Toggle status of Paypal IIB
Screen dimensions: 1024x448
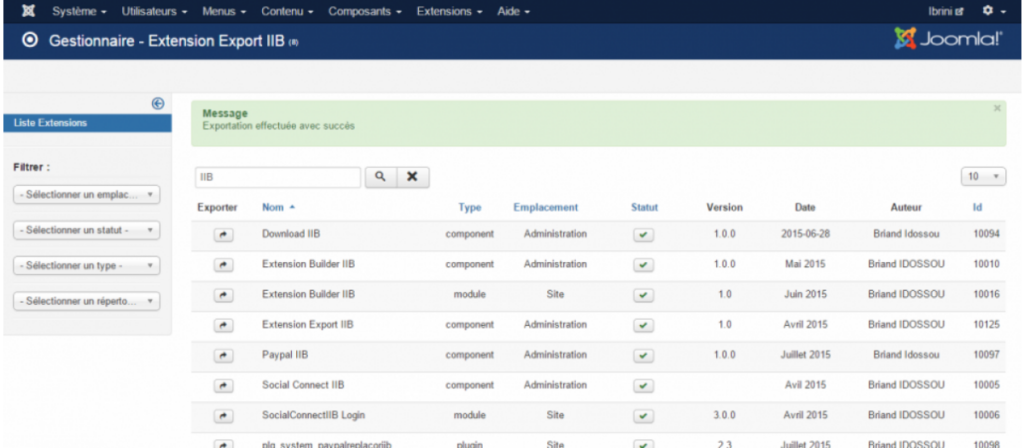pos(643,356)
